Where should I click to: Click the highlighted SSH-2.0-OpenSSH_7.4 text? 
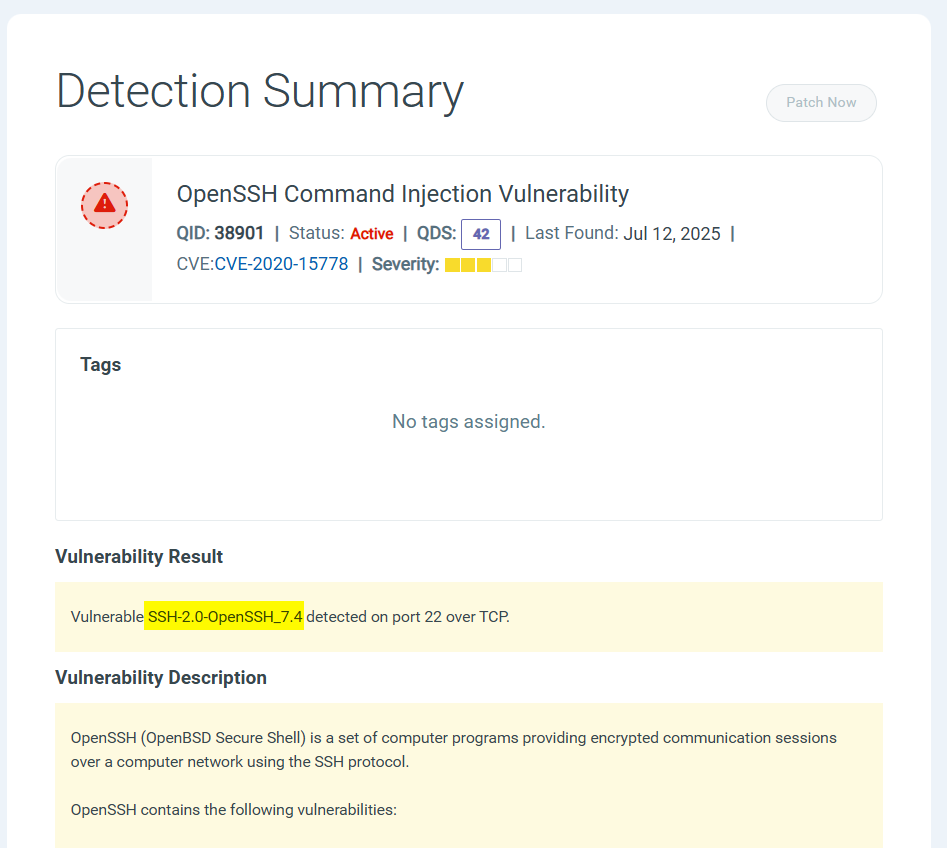tap(224, 617)
